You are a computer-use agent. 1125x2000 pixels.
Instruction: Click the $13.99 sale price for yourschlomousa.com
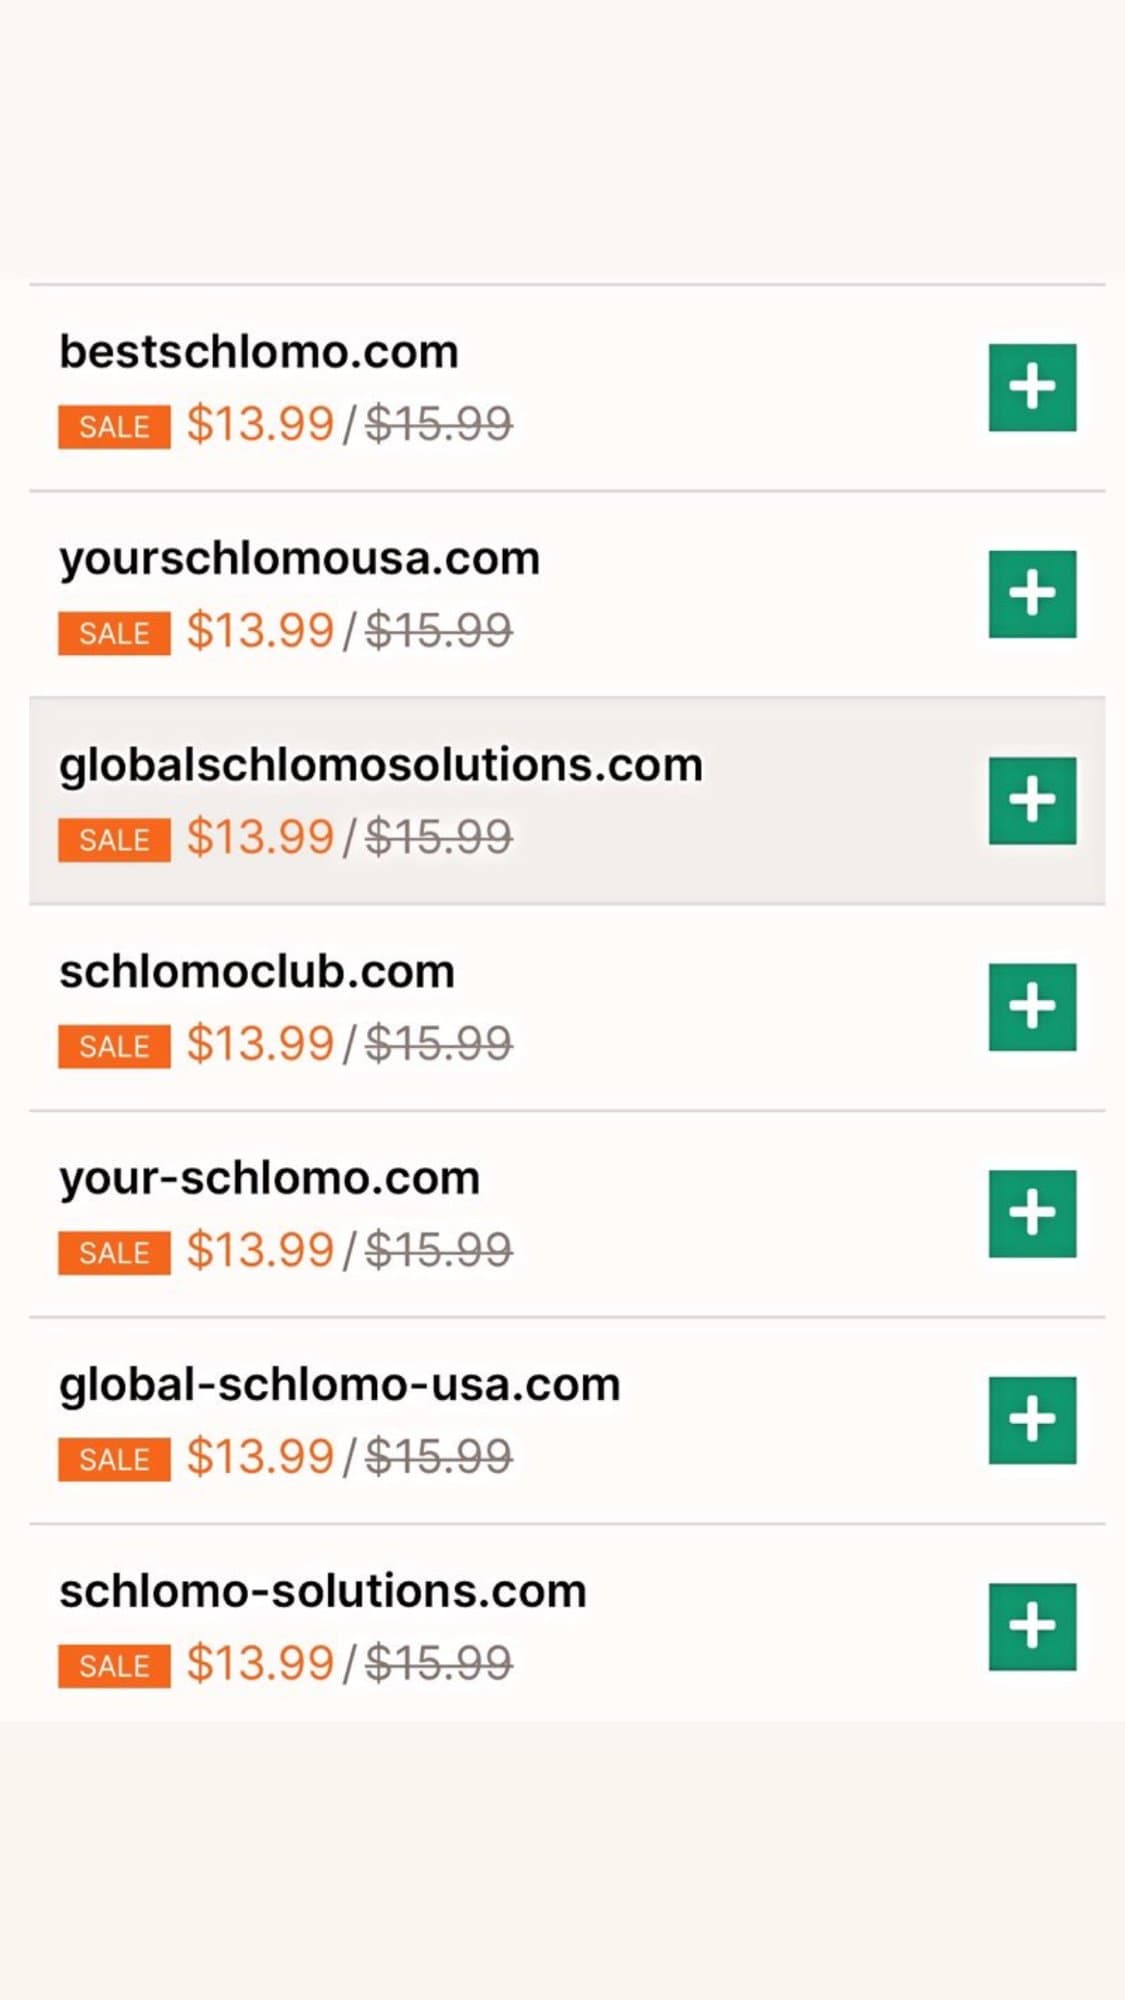[260, 631]
